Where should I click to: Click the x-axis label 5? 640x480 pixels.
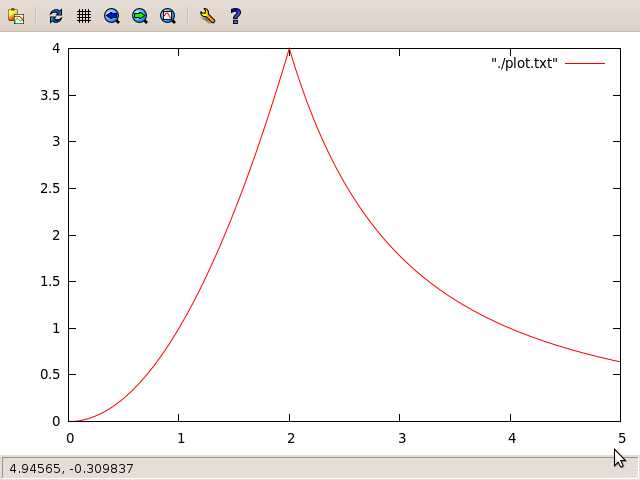[622, 438]
